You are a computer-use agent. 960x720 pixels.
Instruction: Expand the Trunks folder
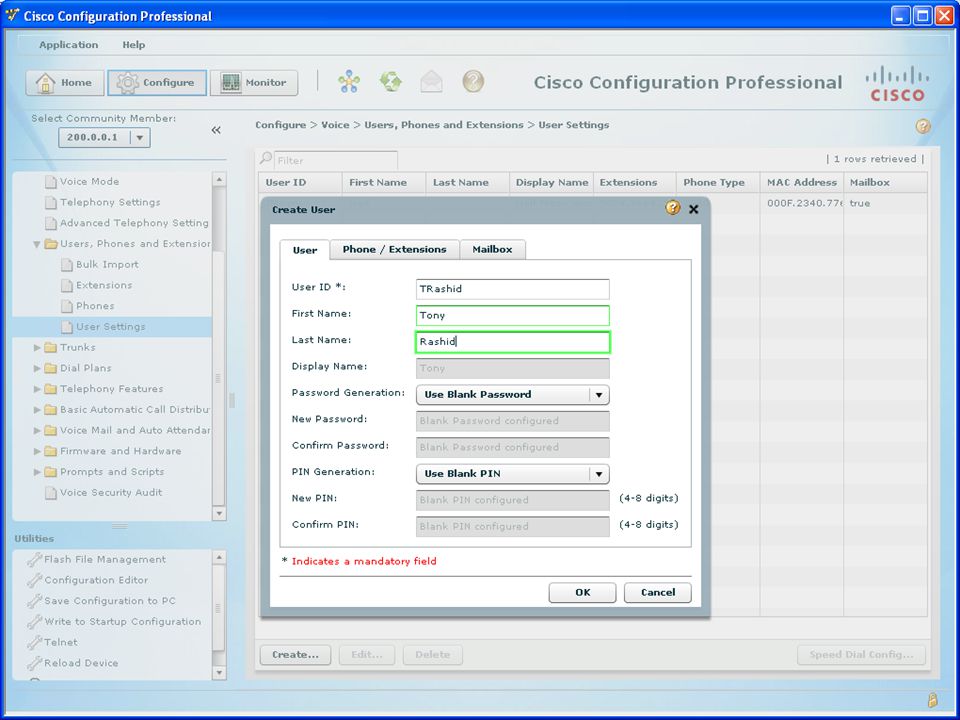[37, 348]
